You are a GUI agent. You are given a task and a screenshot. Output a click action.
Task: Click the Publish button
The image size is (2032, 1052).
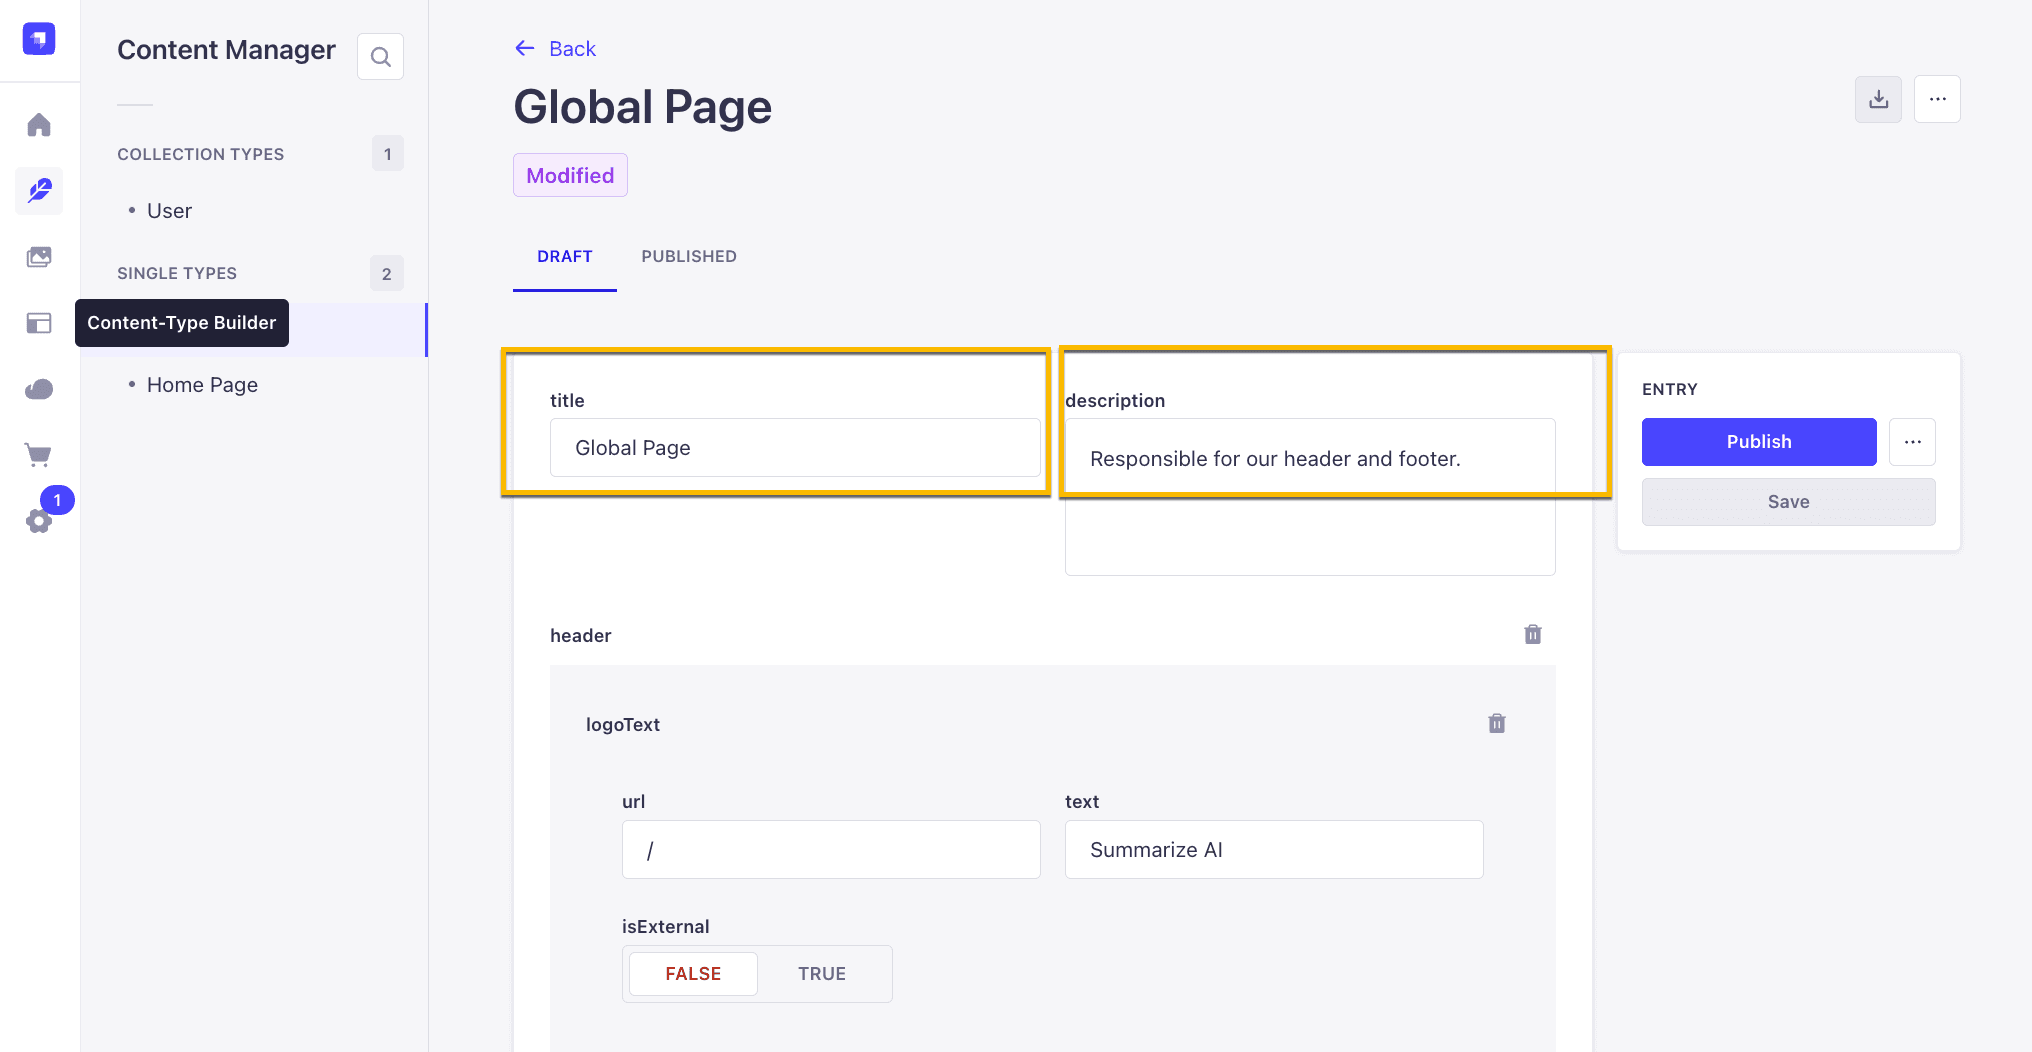[1759, 442]
